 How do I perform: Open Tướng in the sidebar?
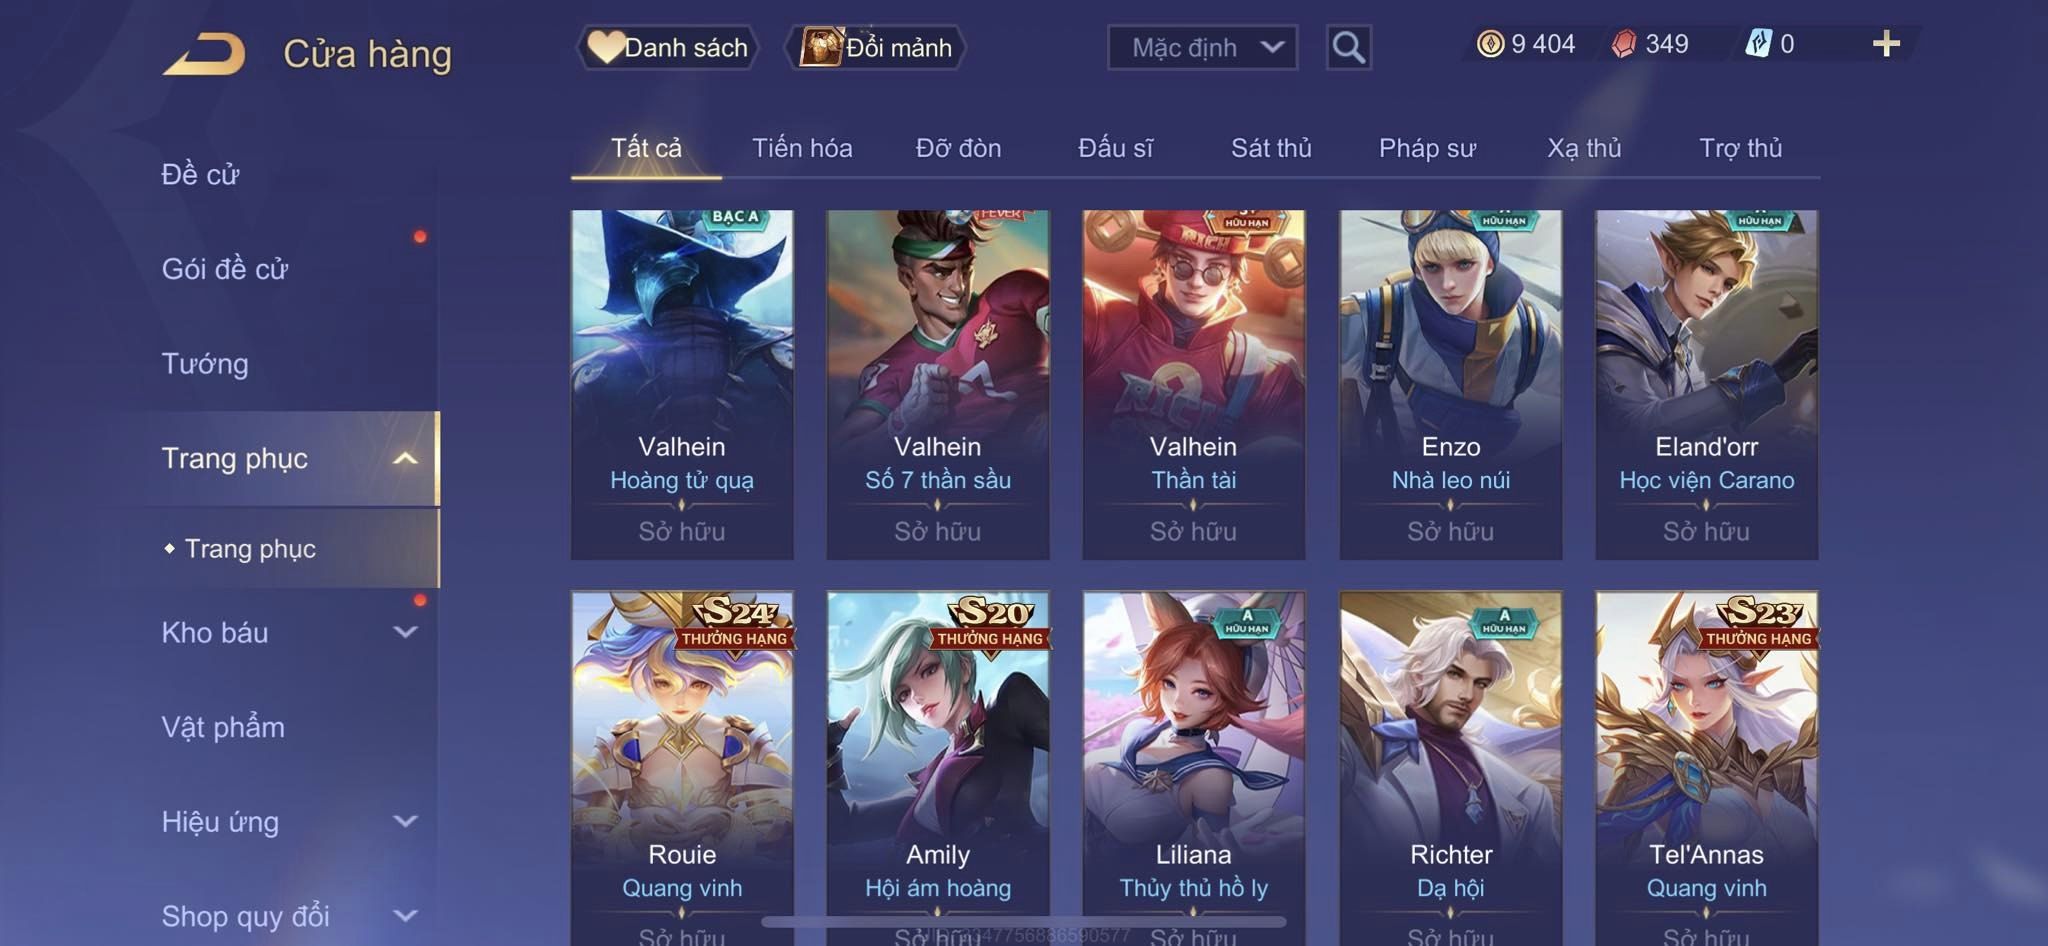point(205,363)
